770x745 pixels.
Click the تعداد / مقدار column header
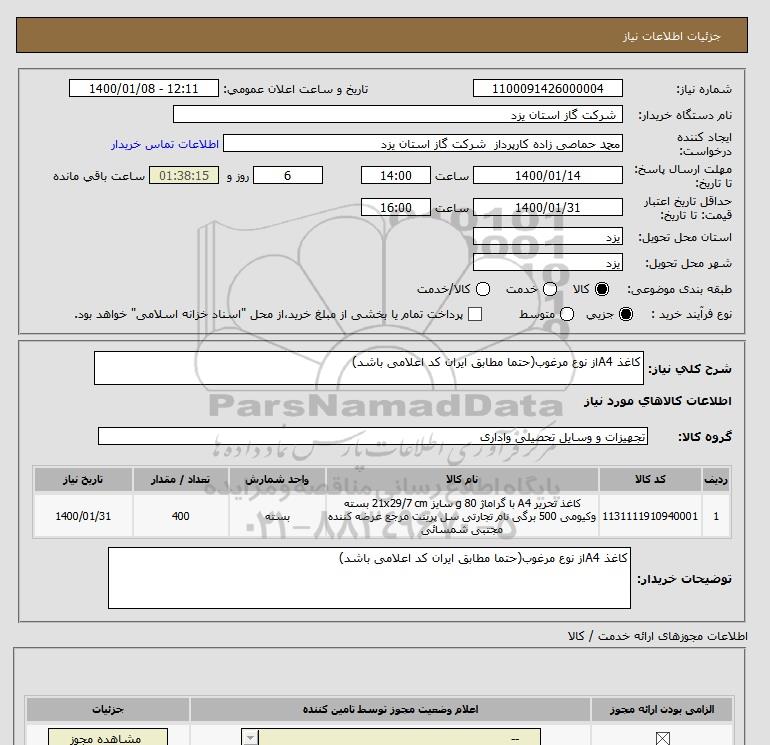[180, 479]
